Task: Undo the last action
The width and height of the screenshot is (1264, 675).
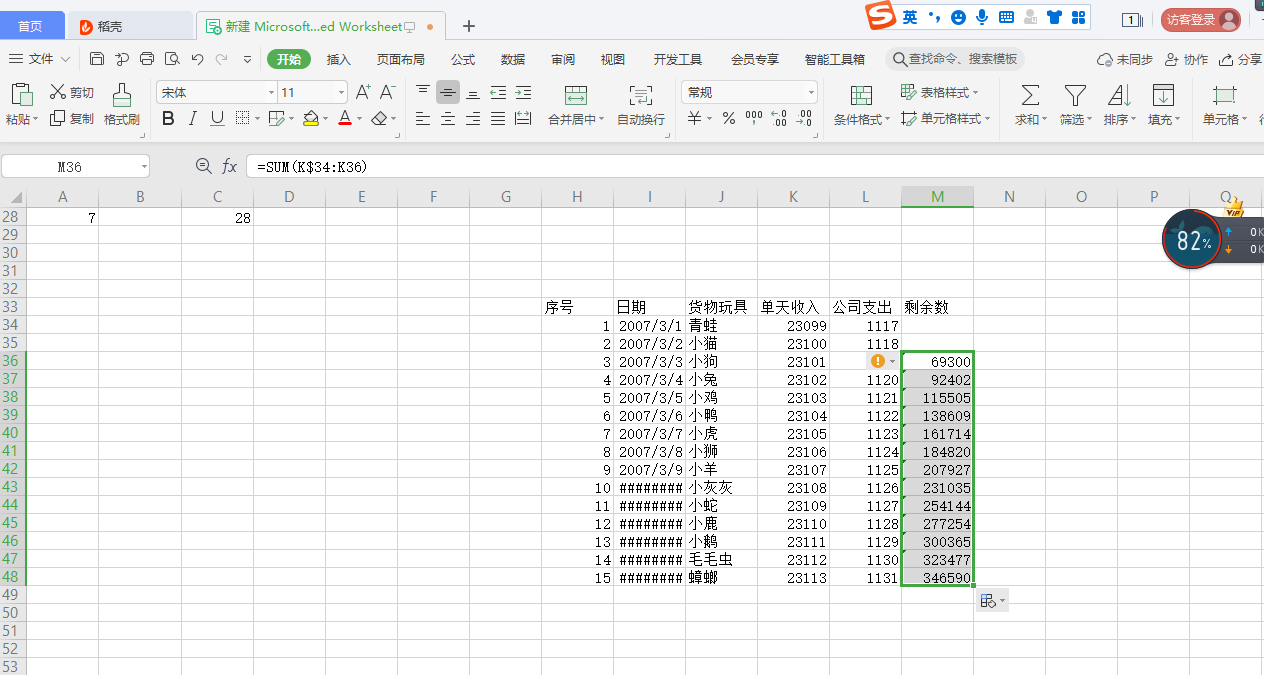Action: point(197,59)
